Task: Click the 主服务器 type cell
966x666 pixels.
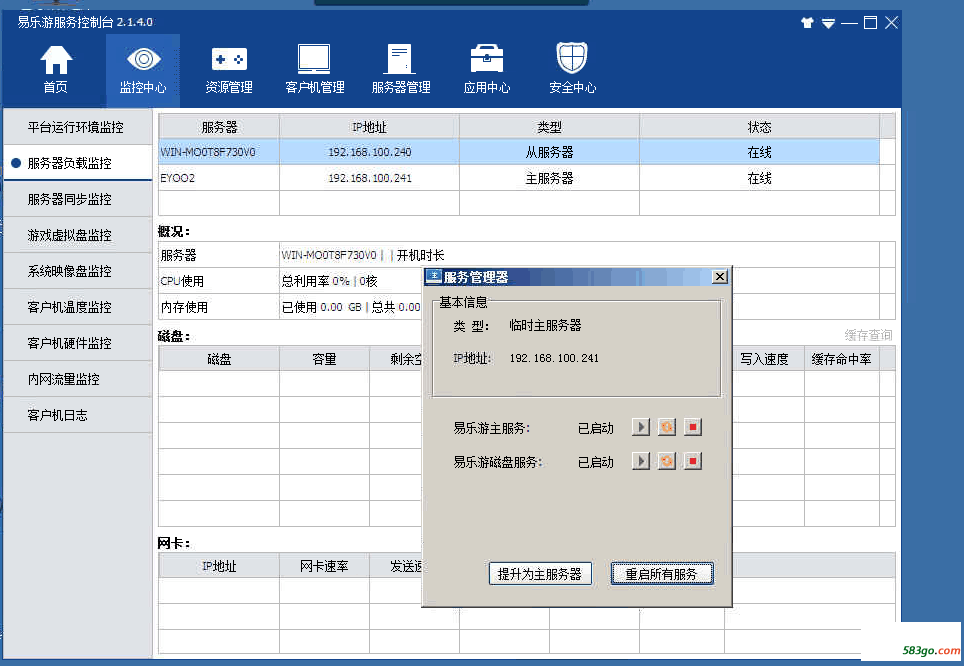Action: point(549,178)
